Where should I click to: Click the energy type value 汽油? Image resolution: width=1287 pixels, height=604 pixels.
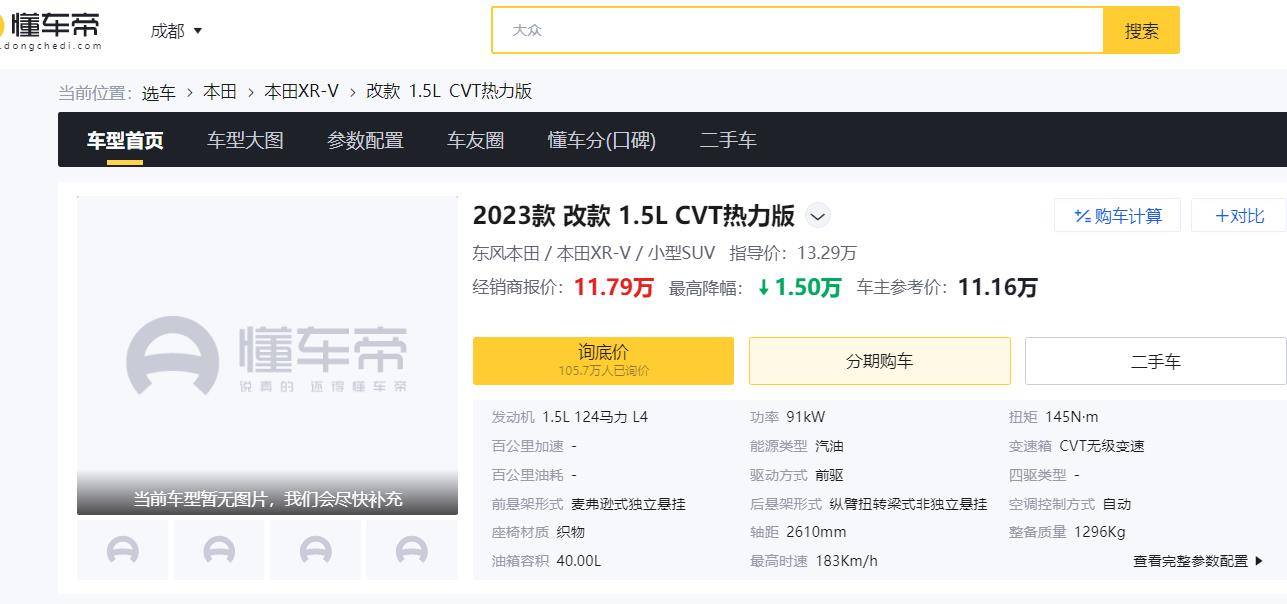coord(829,446)
